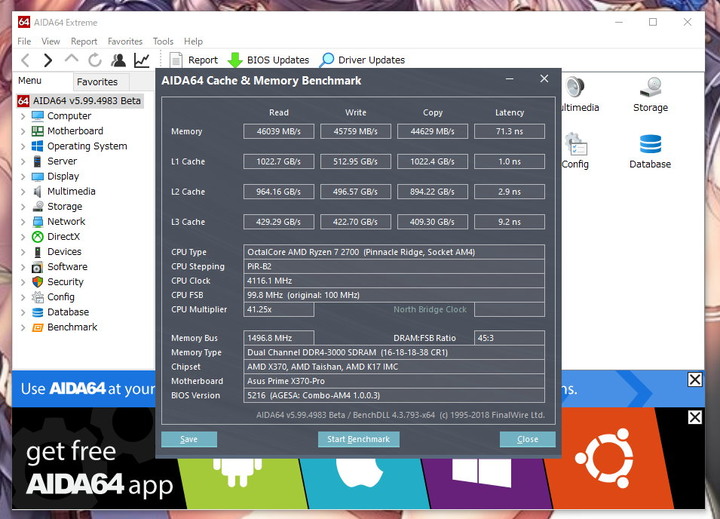
Task: Click the Close button in benchmark dialog
Action: point(527,439)
